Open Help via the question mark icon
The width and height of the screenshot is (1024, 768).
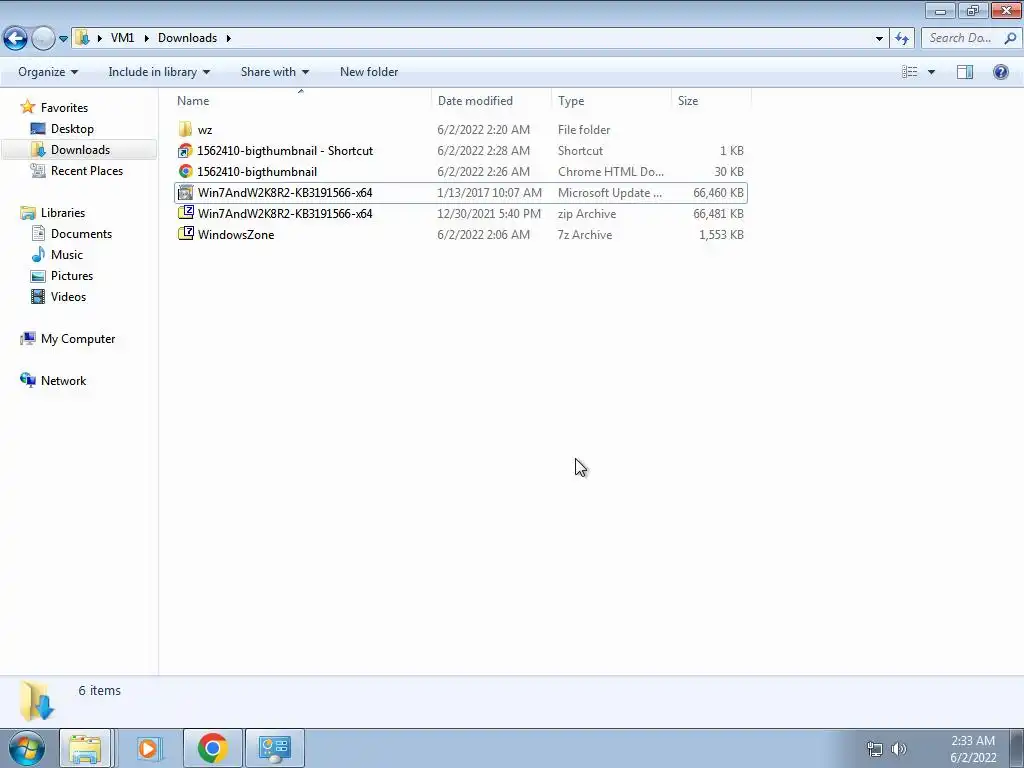click(x=1000, y=72)
